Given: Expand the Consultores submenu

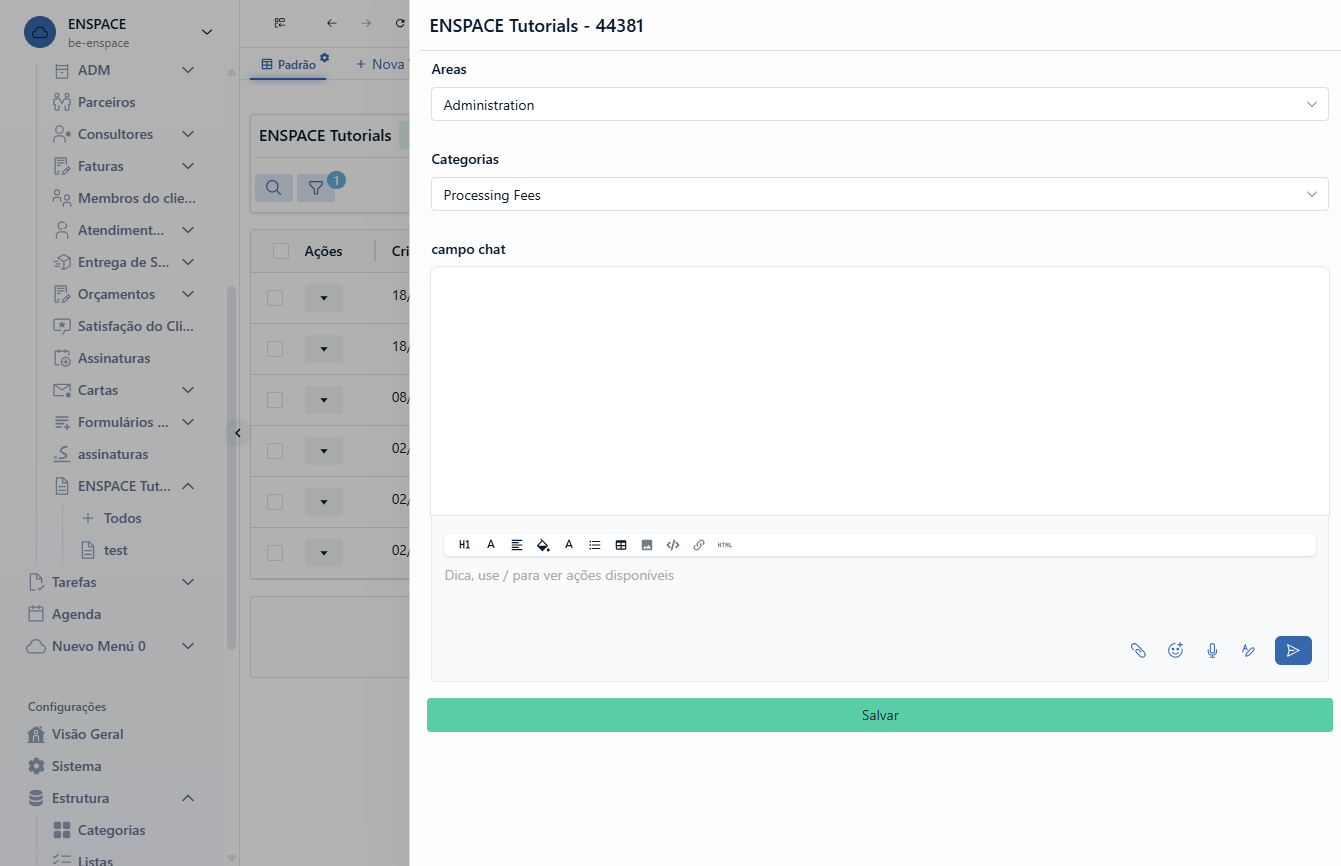Looking at the screenshot, I should pos(188,134).
